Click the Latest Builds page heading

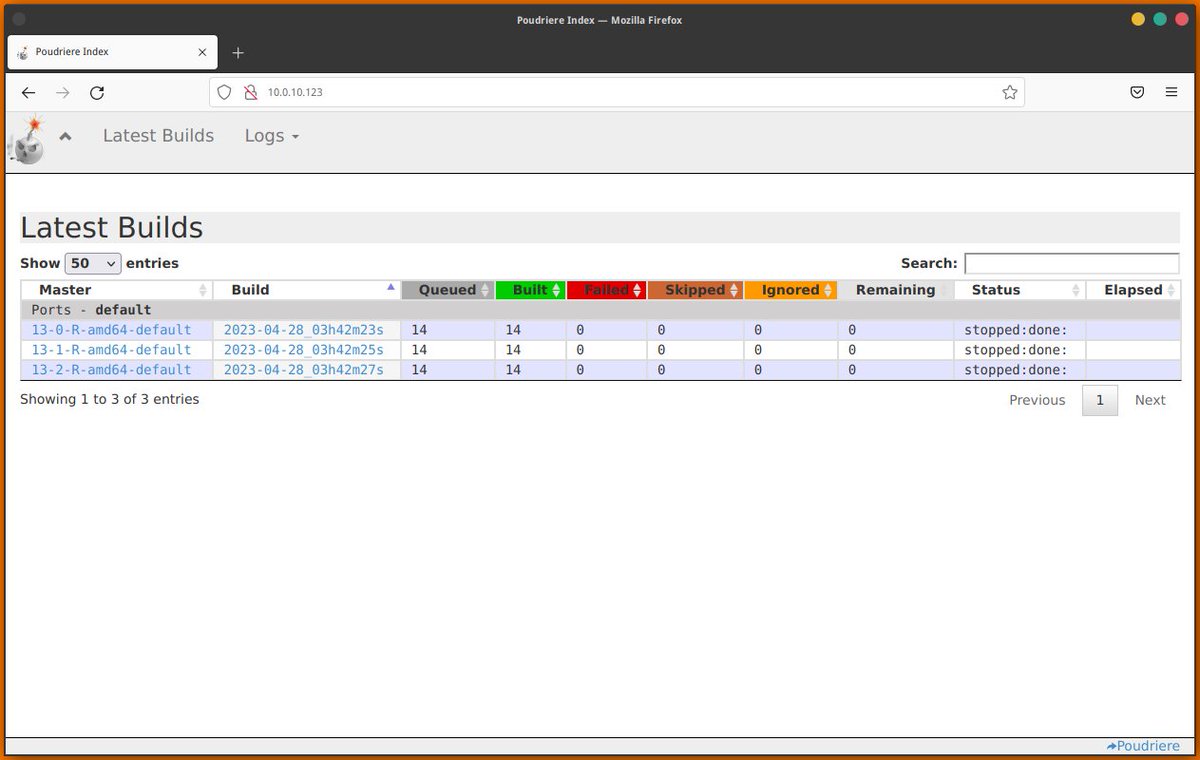point(112,228)
